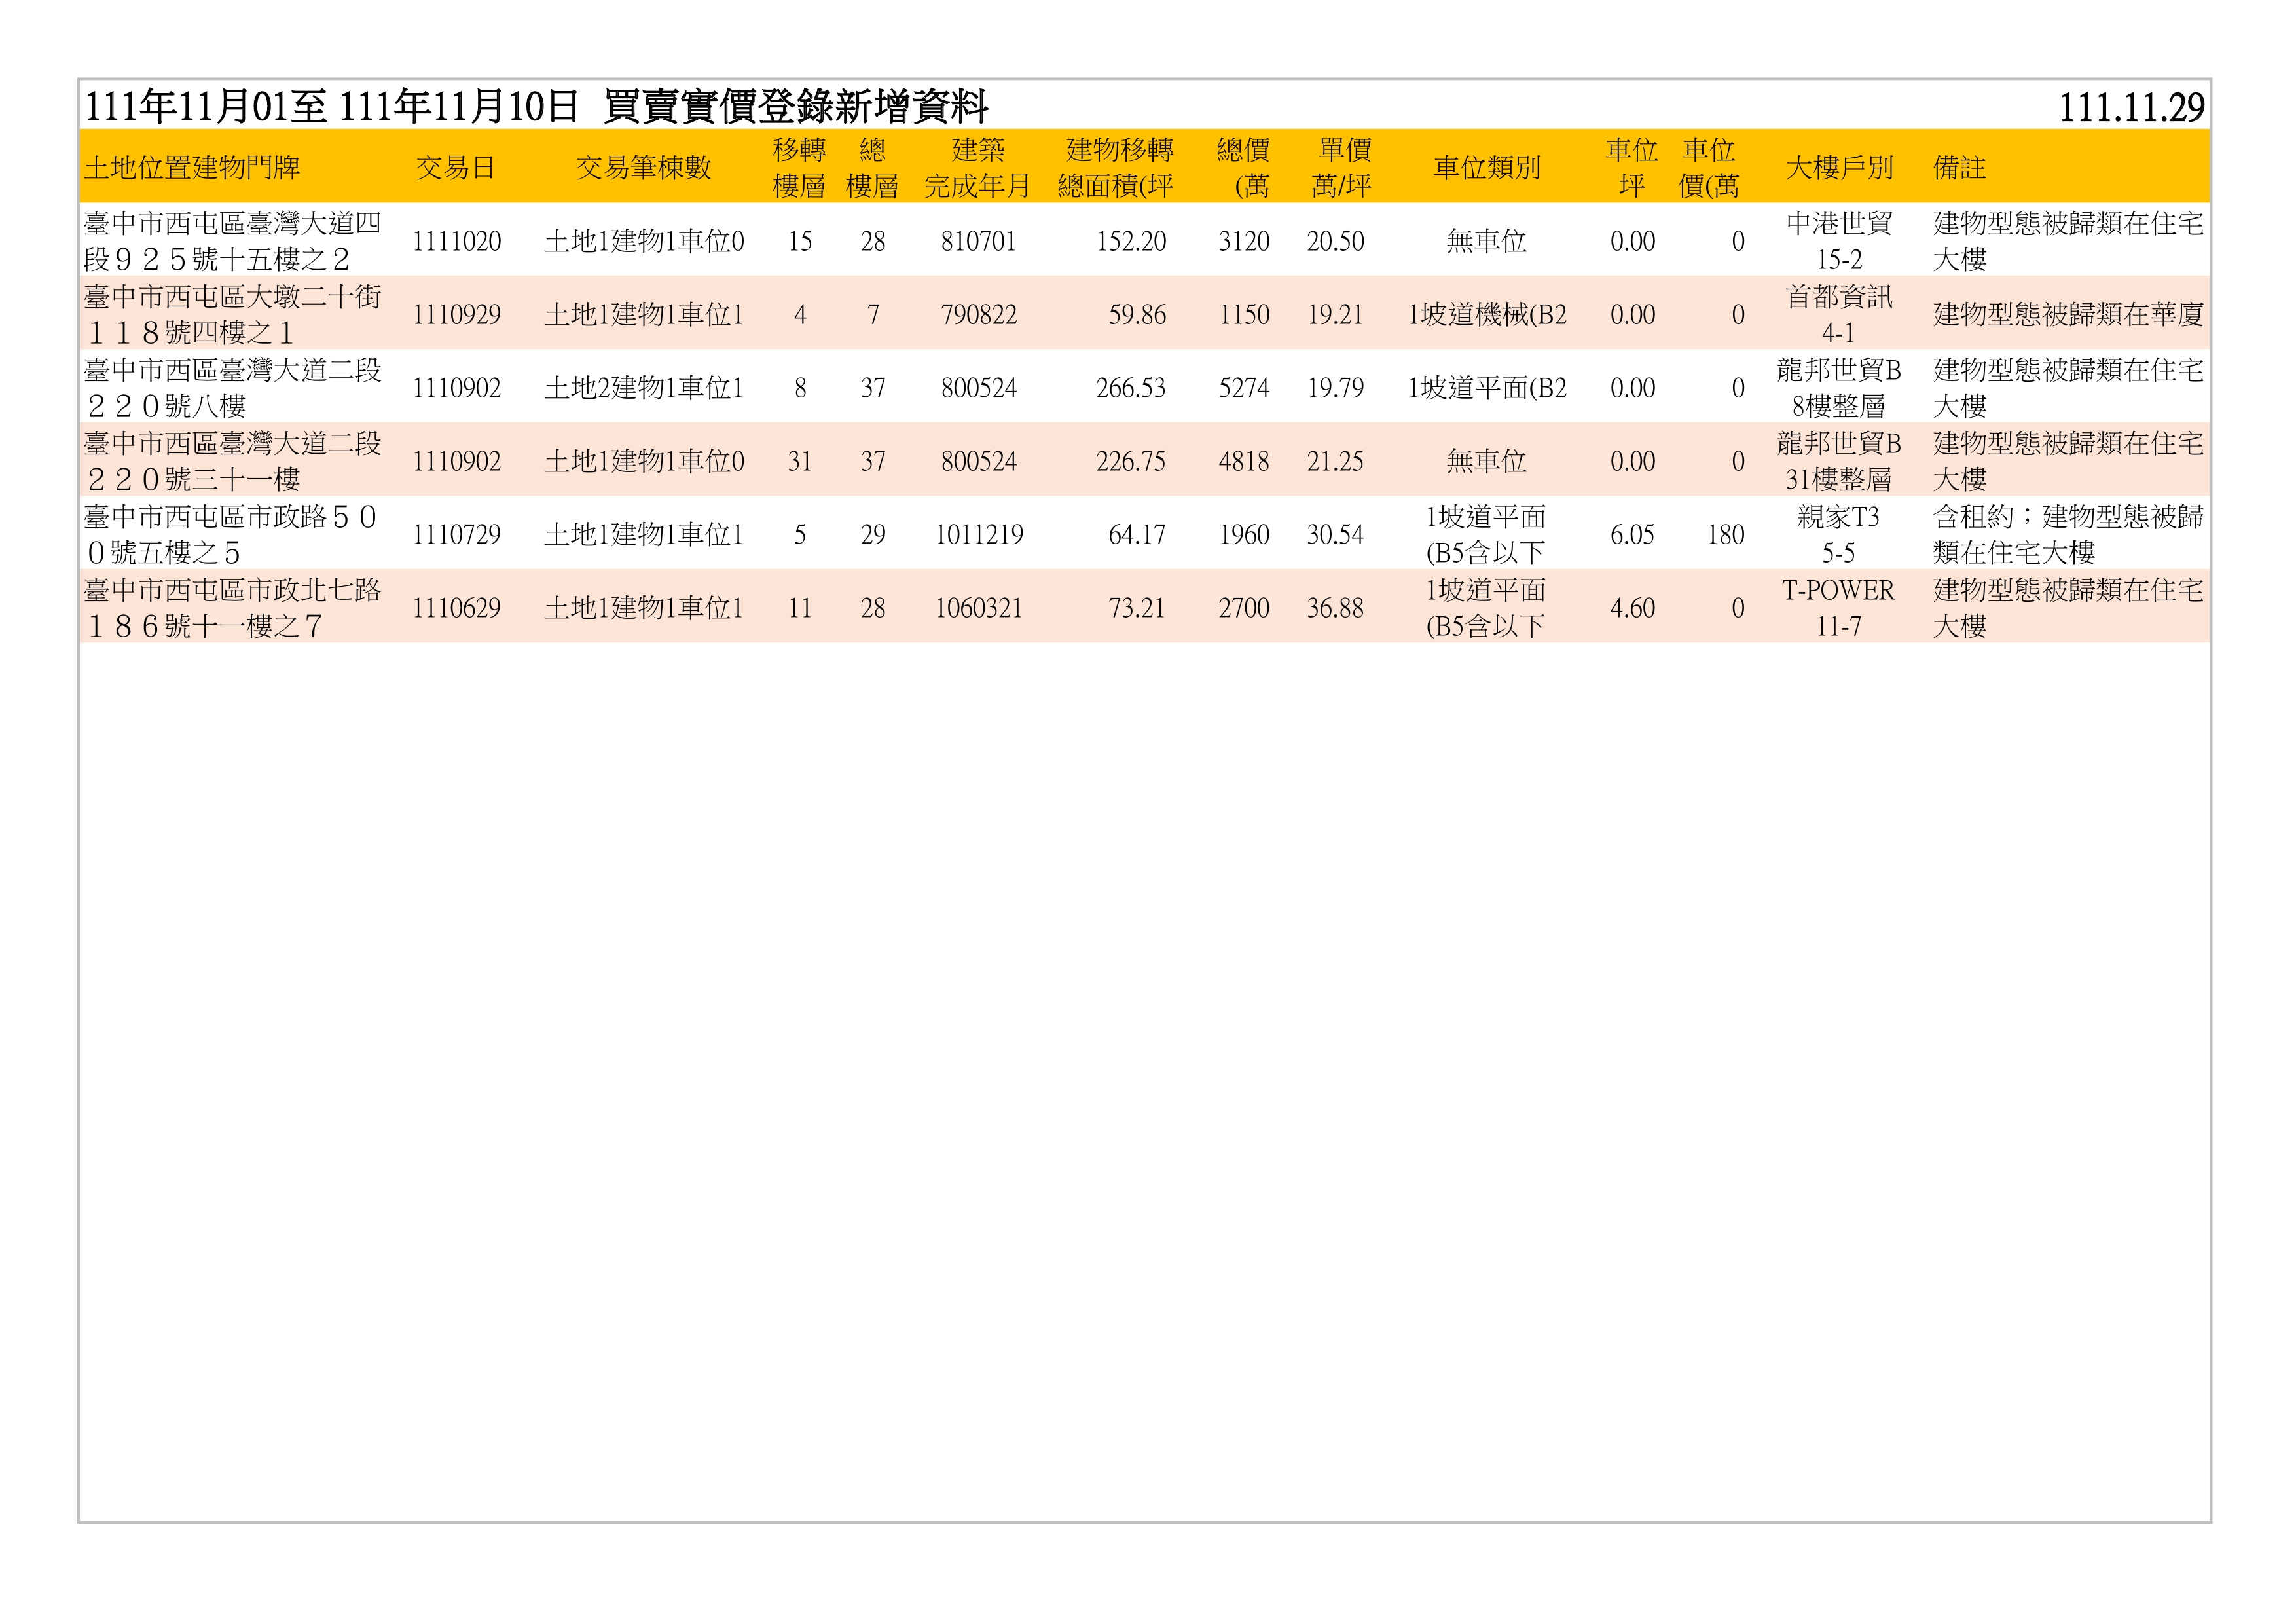
Task: Click unit price 19.79
Action: pyautogui.click(x=1335, y=387)
